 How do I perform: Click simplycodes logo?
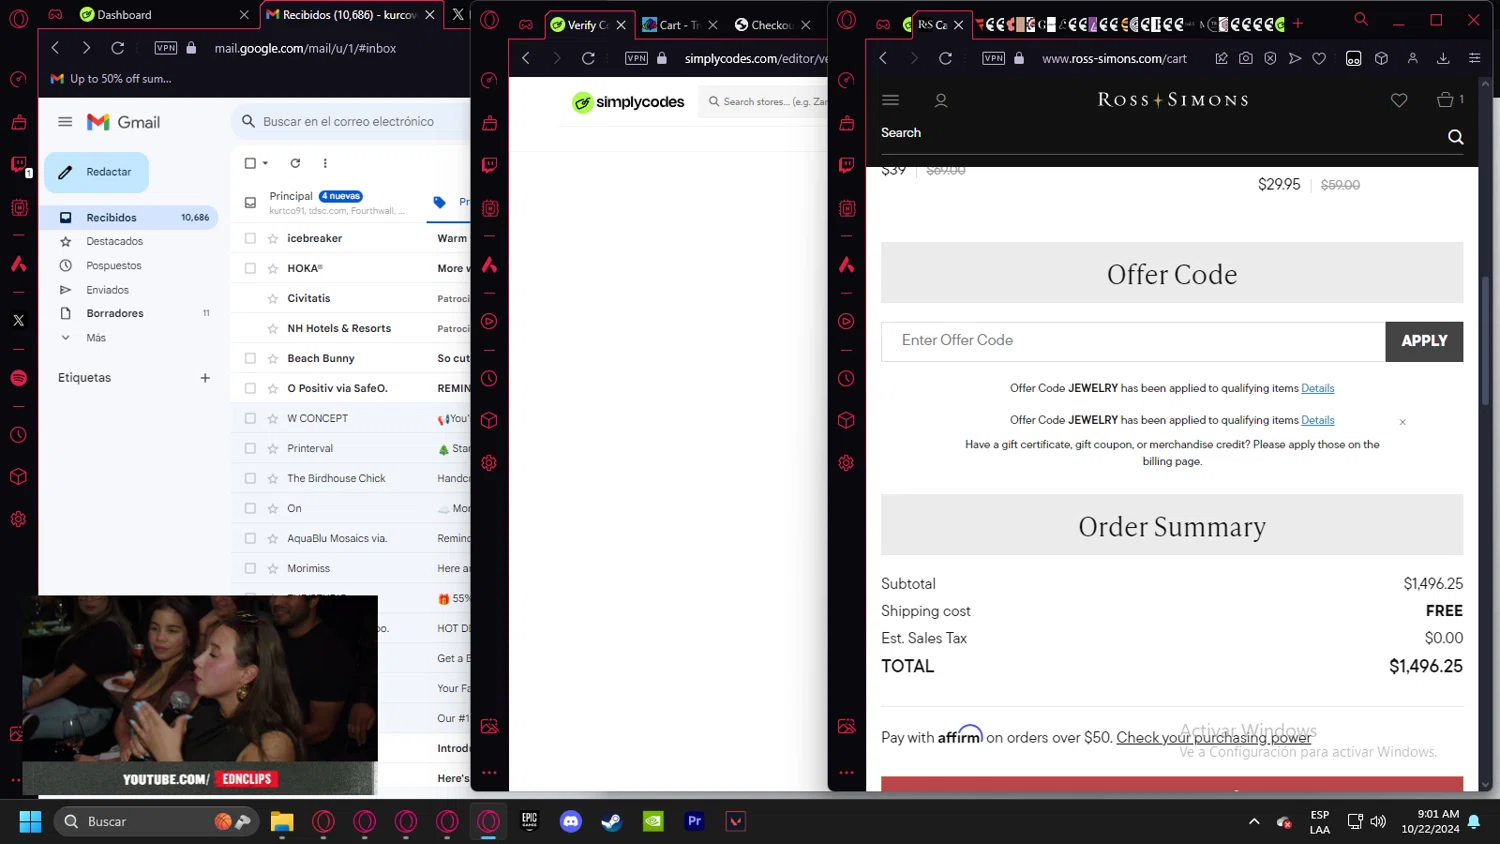628,102
